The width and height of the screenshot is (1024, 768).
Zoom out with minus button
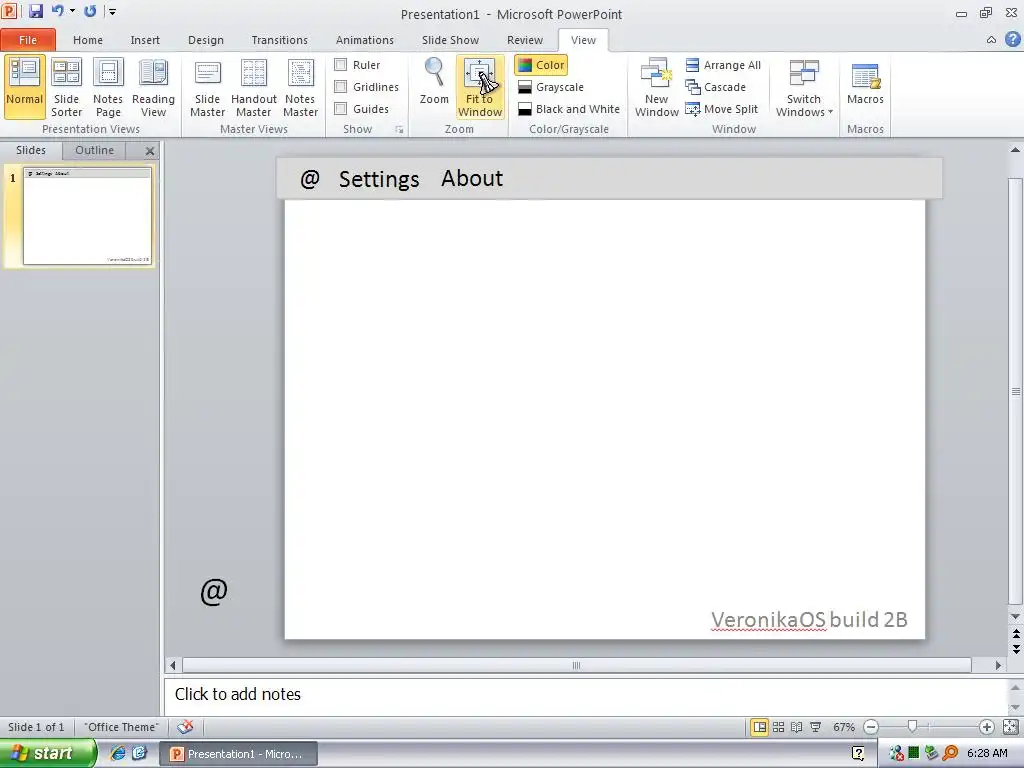871,727
